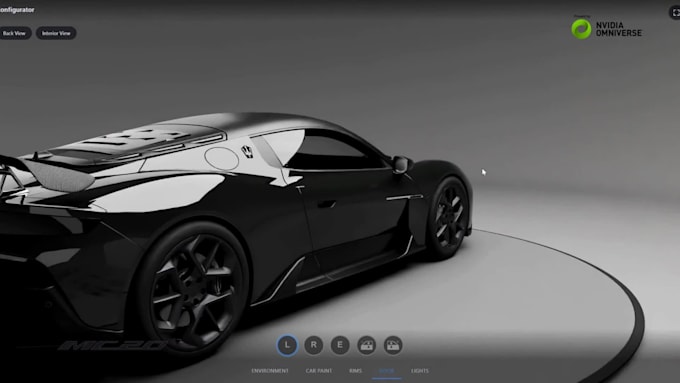Click the NVIDIA Omniverse logo
This screenshot has height=383, width=680.
606,29
